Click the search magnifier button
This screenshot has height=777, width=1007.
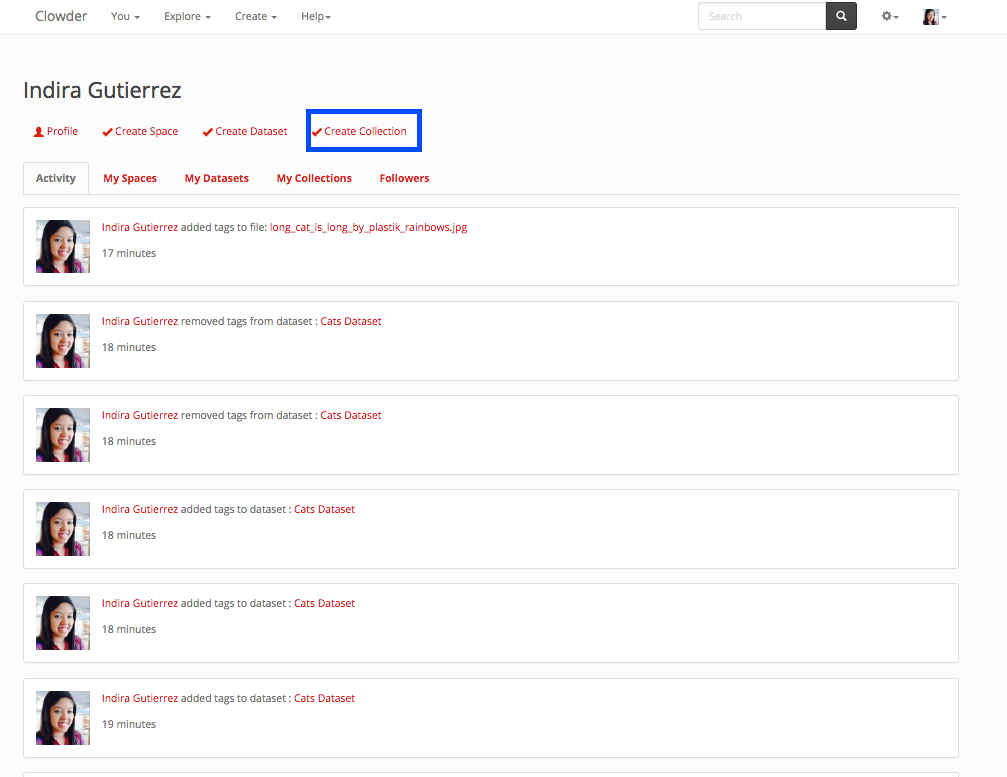841,16
